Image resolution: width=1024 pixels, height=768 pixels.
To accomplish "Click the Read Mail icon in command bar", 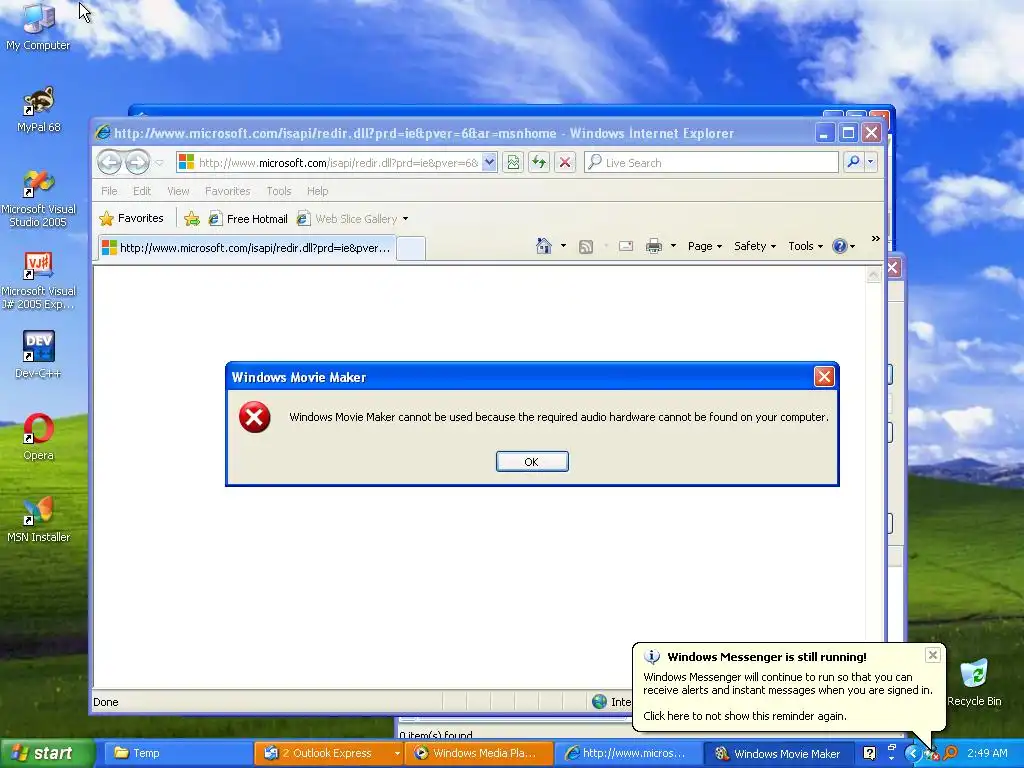I will [626, 246].
